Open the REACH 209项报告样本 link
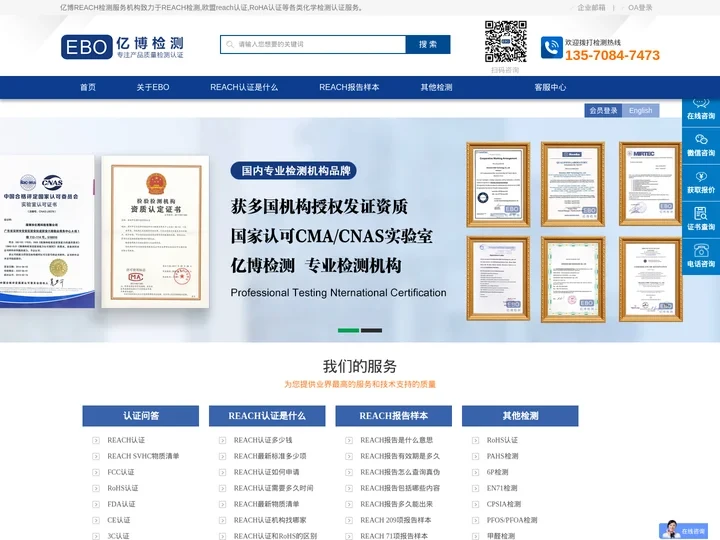 coord(395,520)
